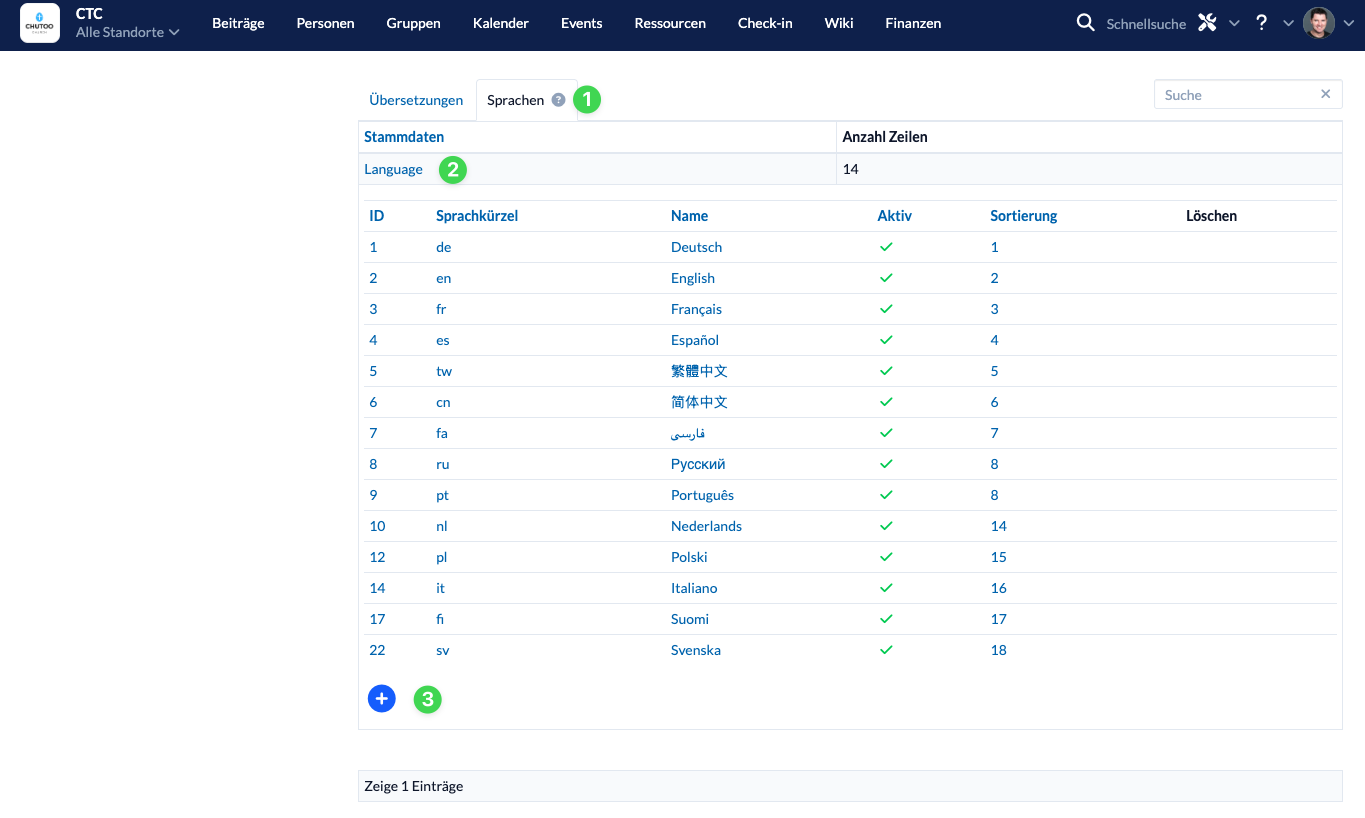Image resolution: width=1365 pixels, height=818 pixels.
Task: Clear the search field with X icon
Action: 1325,94
